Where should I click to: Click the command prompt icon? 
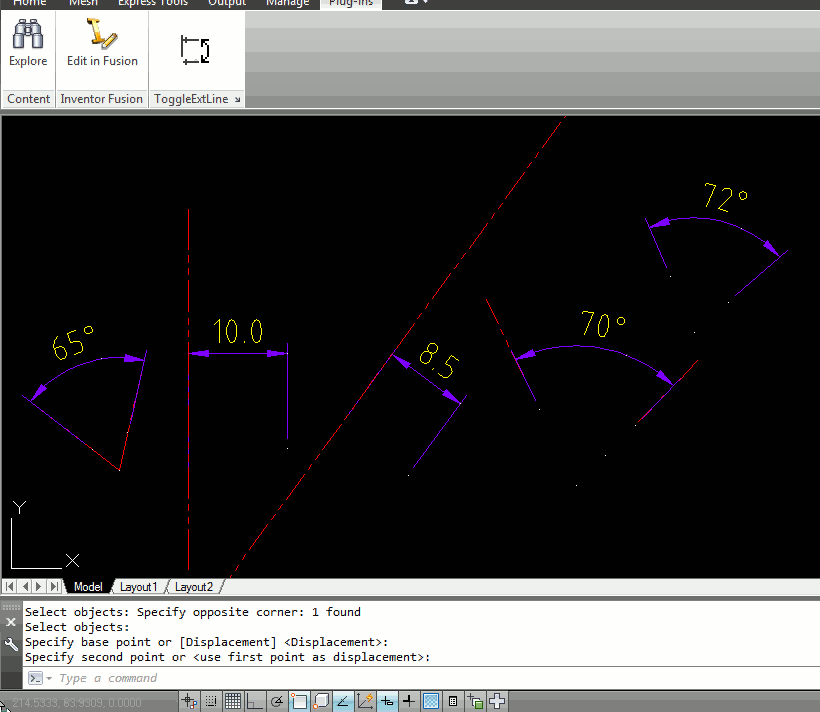[35, 679]
